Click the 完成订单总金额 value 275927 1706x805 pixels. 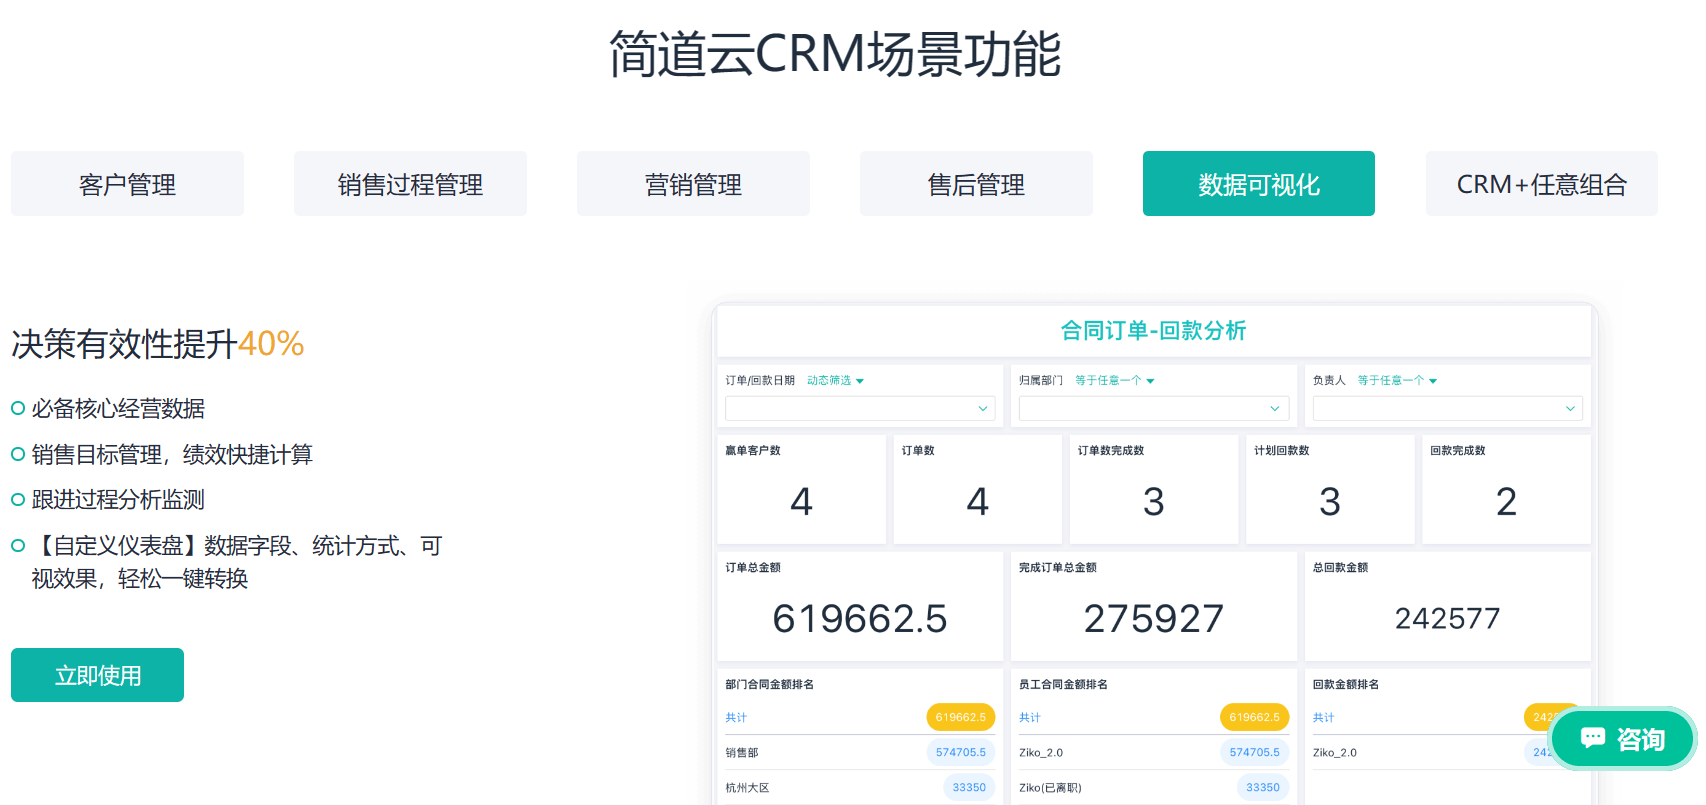point(1154,619)
